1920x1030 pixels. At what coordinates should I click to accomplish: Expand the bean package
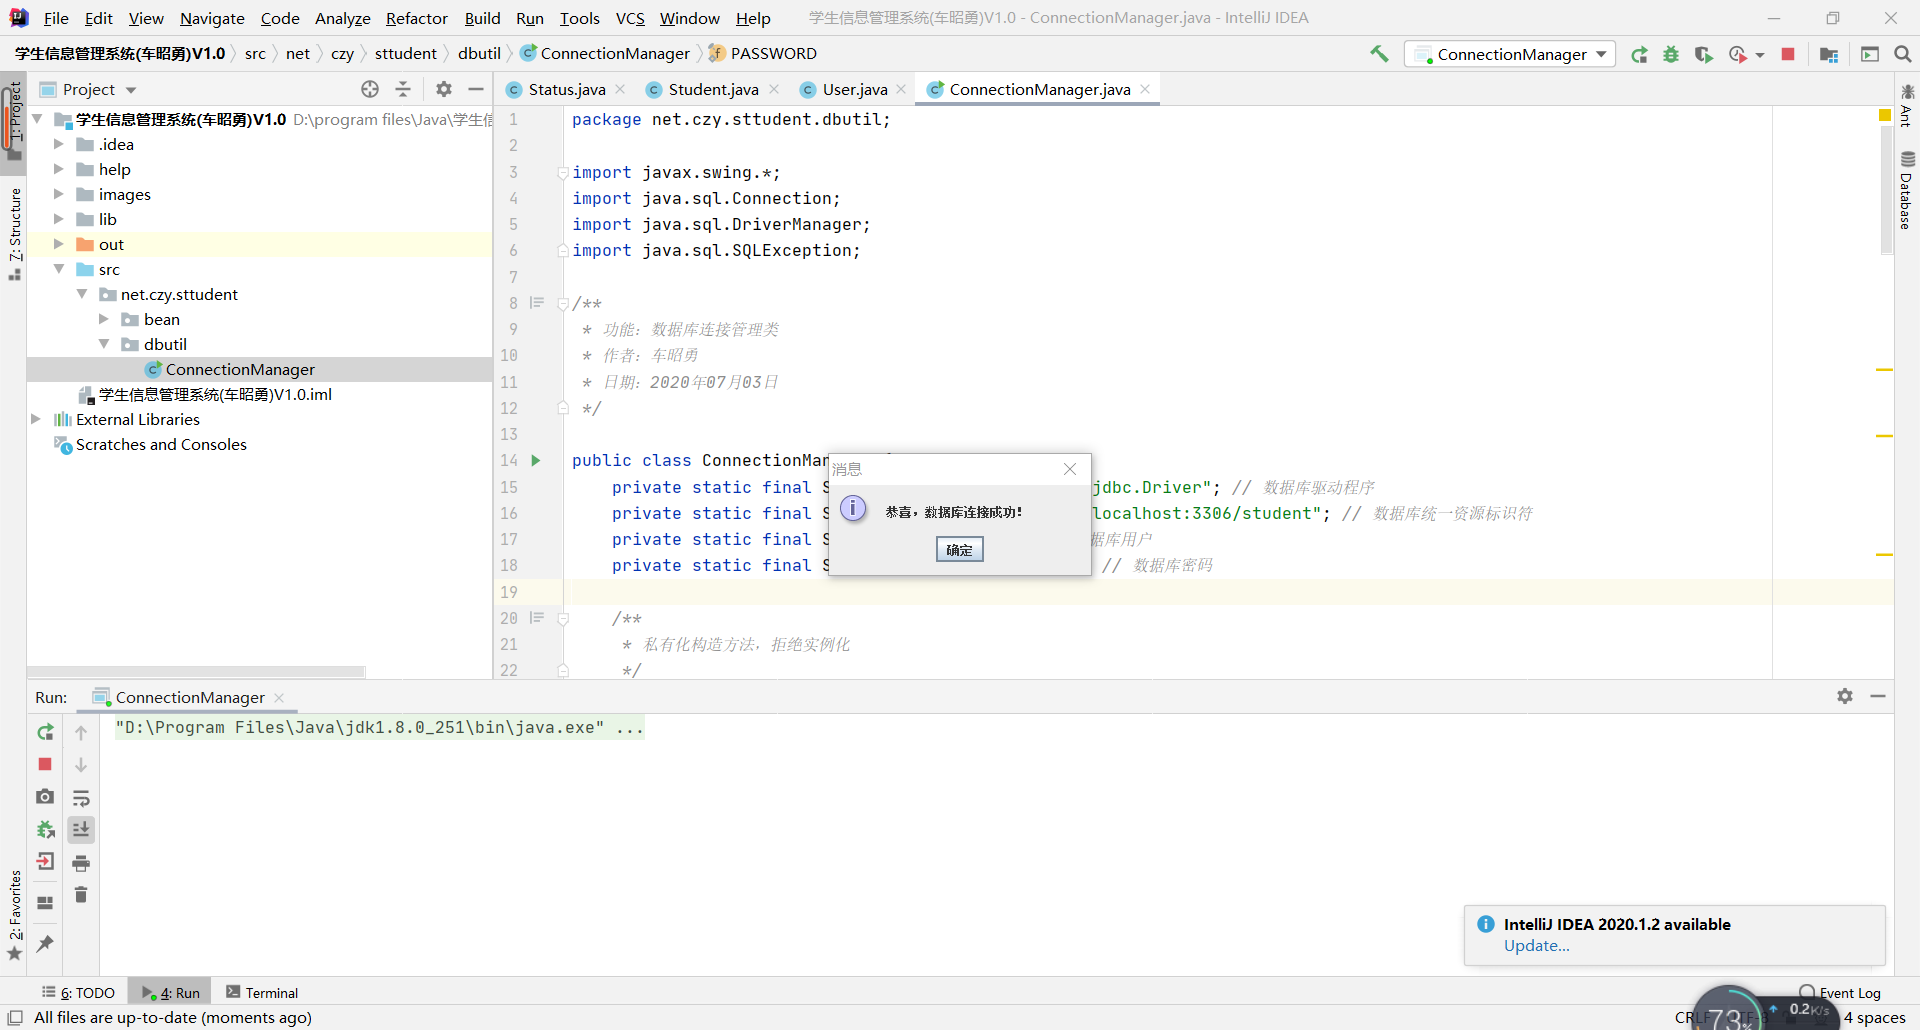(x=104, y=319)
